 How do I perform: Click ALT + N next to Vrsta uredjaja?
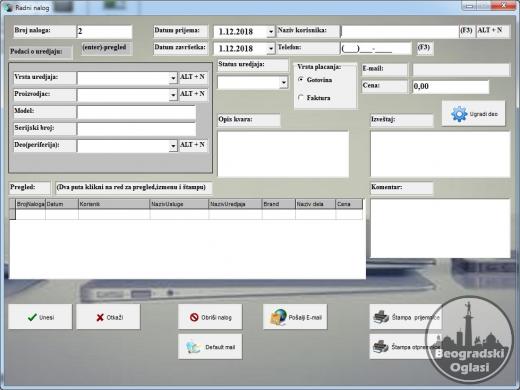pyautogui.click(x=193, y=77)
